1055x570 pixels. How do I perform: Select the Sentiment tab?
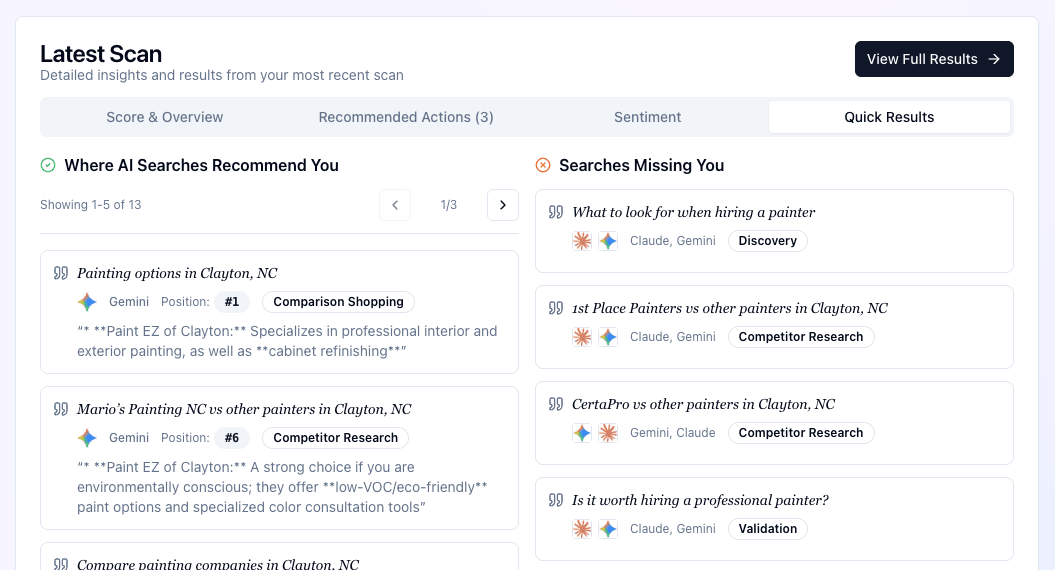[x=647, y=117]
